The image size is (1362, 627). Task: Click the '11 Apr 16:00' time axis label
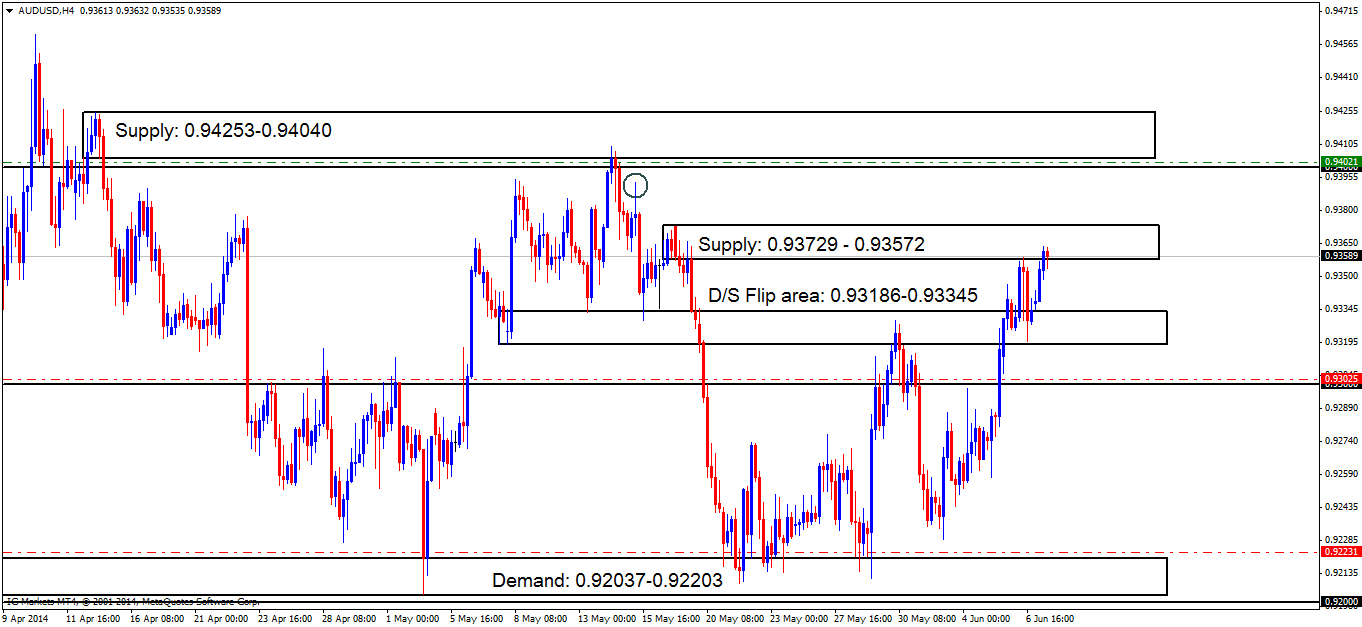[x=91, y=619]
